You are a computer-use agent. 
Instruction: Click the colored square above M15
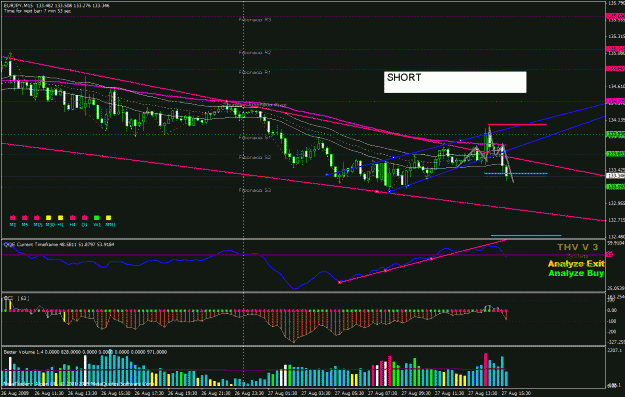tap(36, 218)
